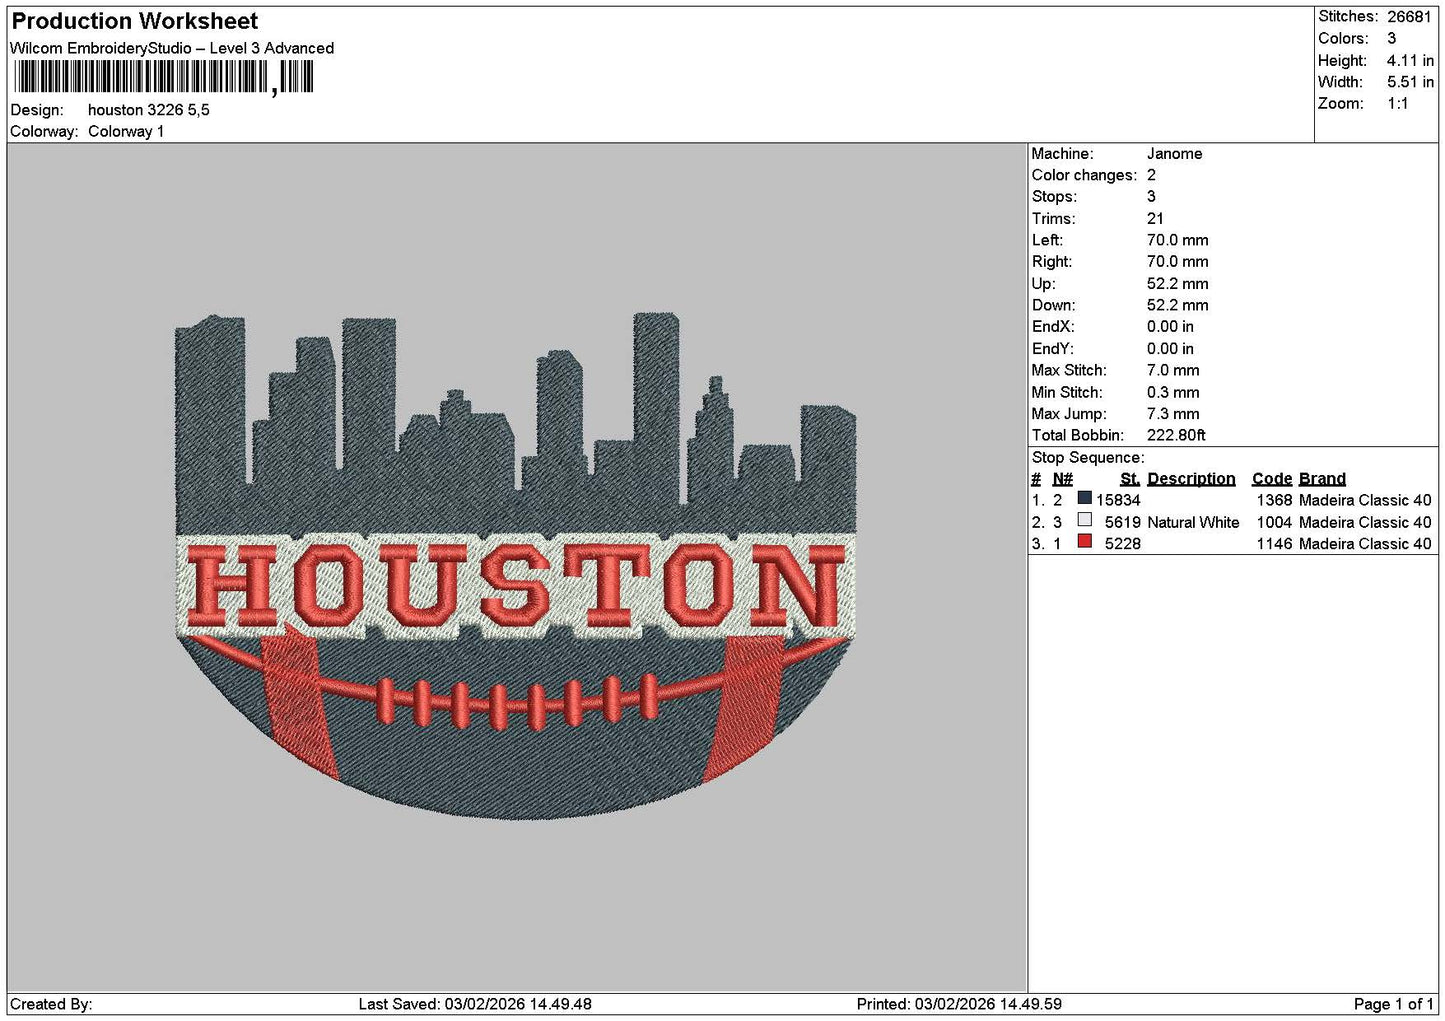Click thread code '1368'
This screenshot has height=1021, width=1445.
pyautogui.click(x=1274, y=500)
